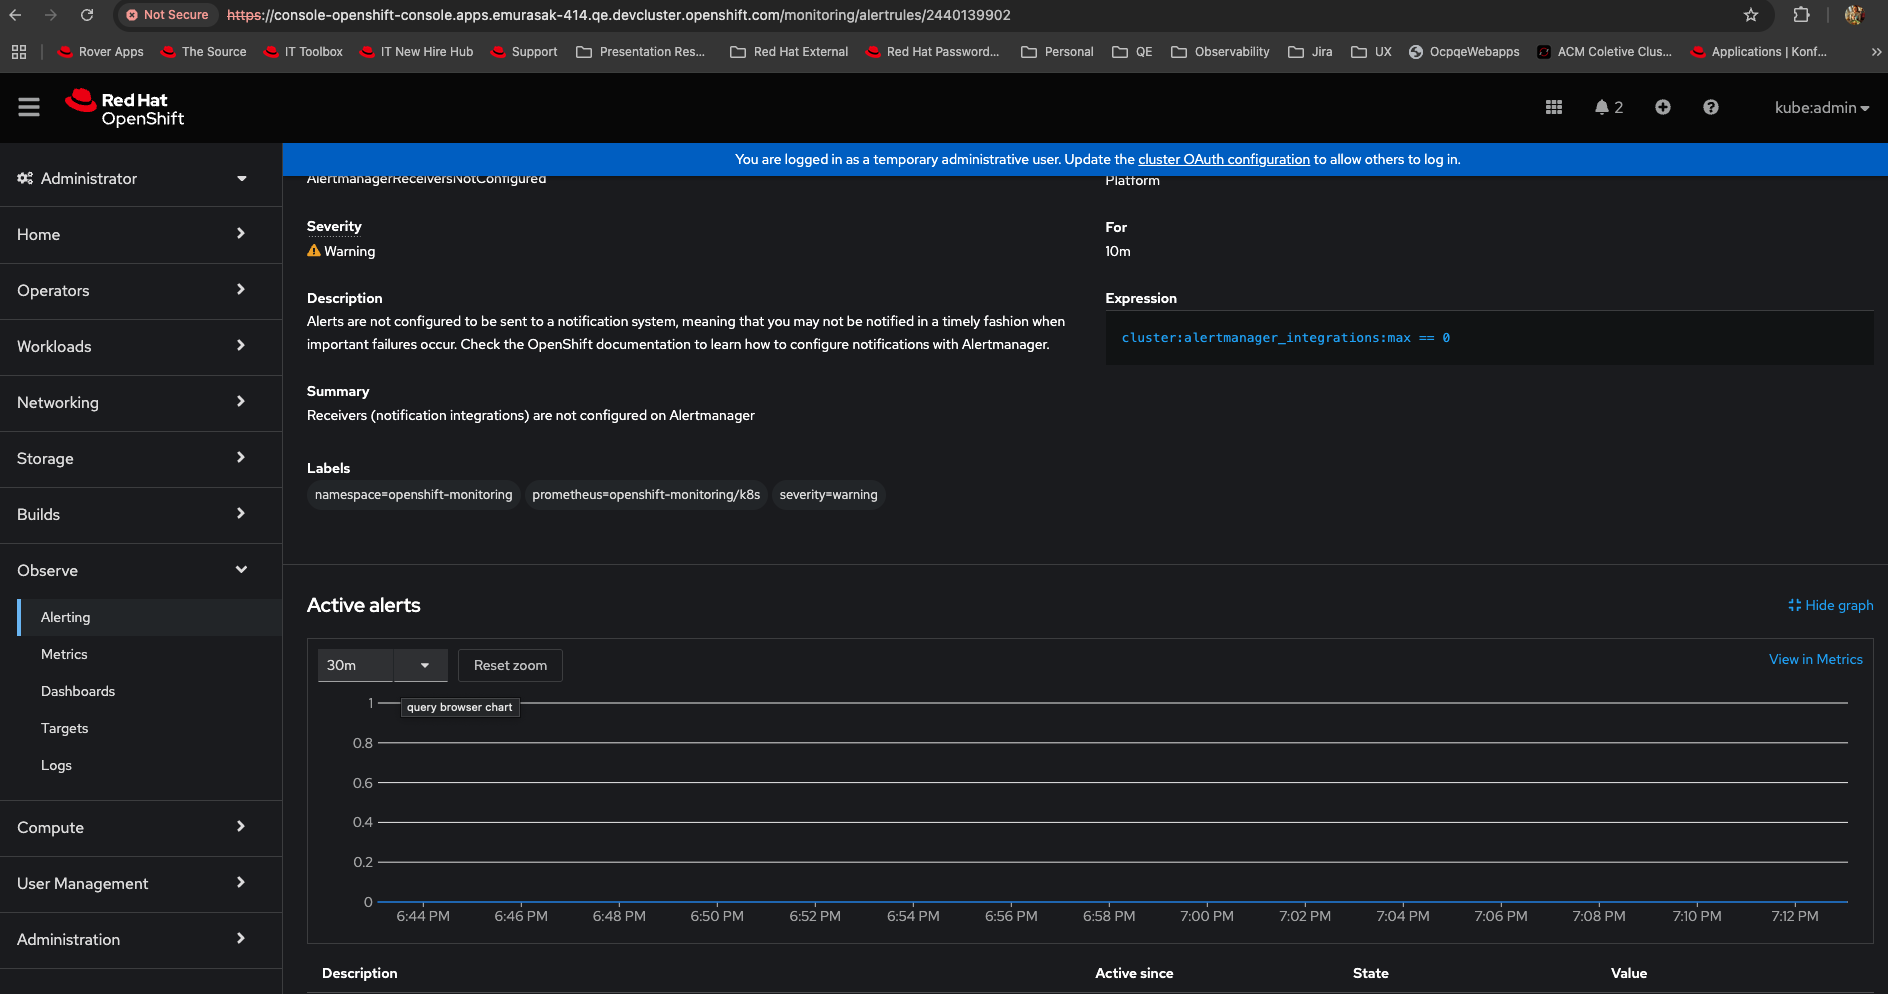Open notifications bell showing 2 alerts

click(x=1609, y=107)
